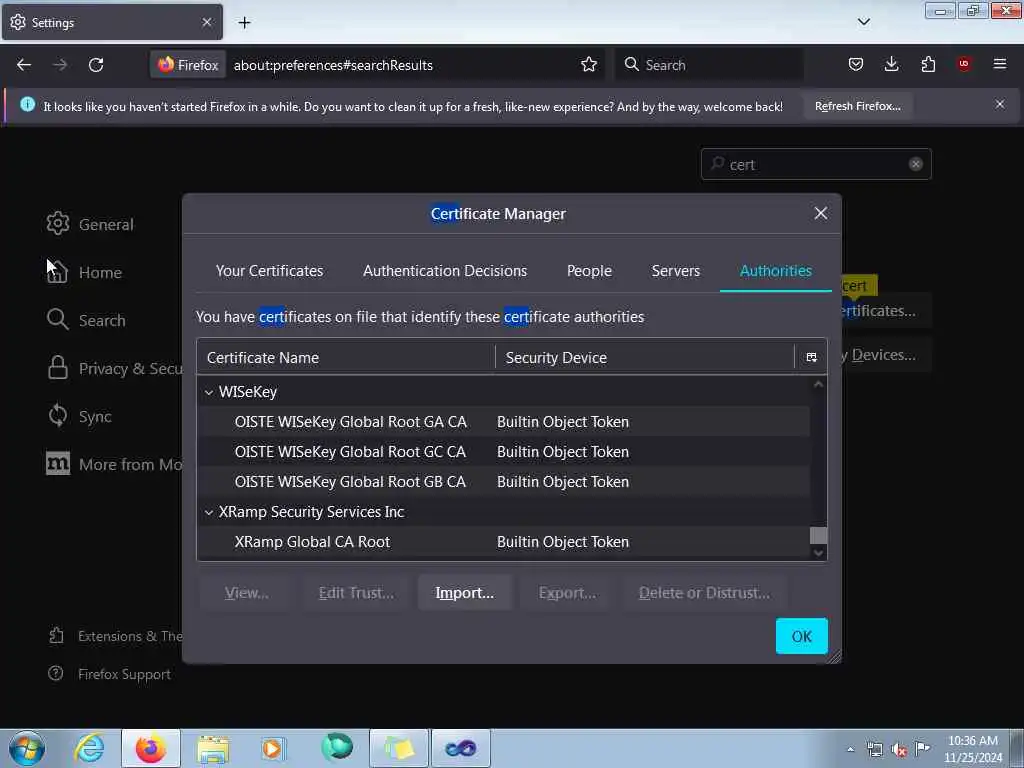Select OISTE WISeKey Global Root GC CA
This screenshot has height=768, width=1024.
(x=504, y=452)
